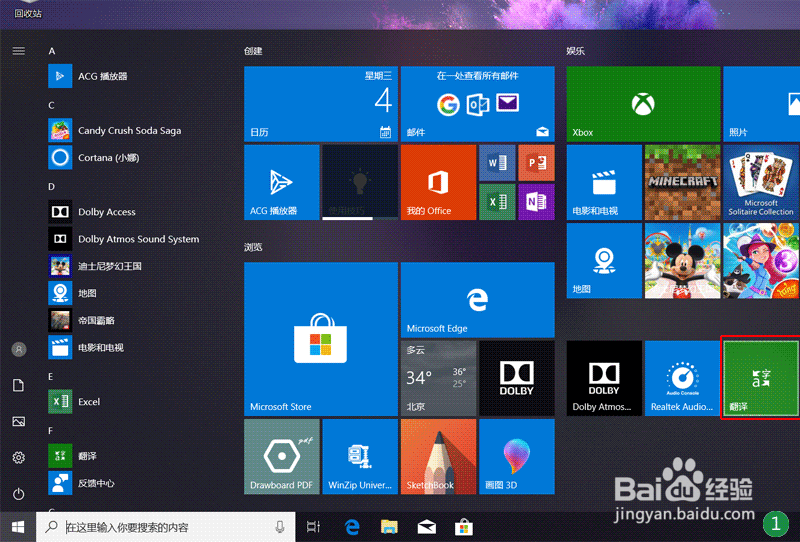Open the 照片 photos tile

coord(761,104)
